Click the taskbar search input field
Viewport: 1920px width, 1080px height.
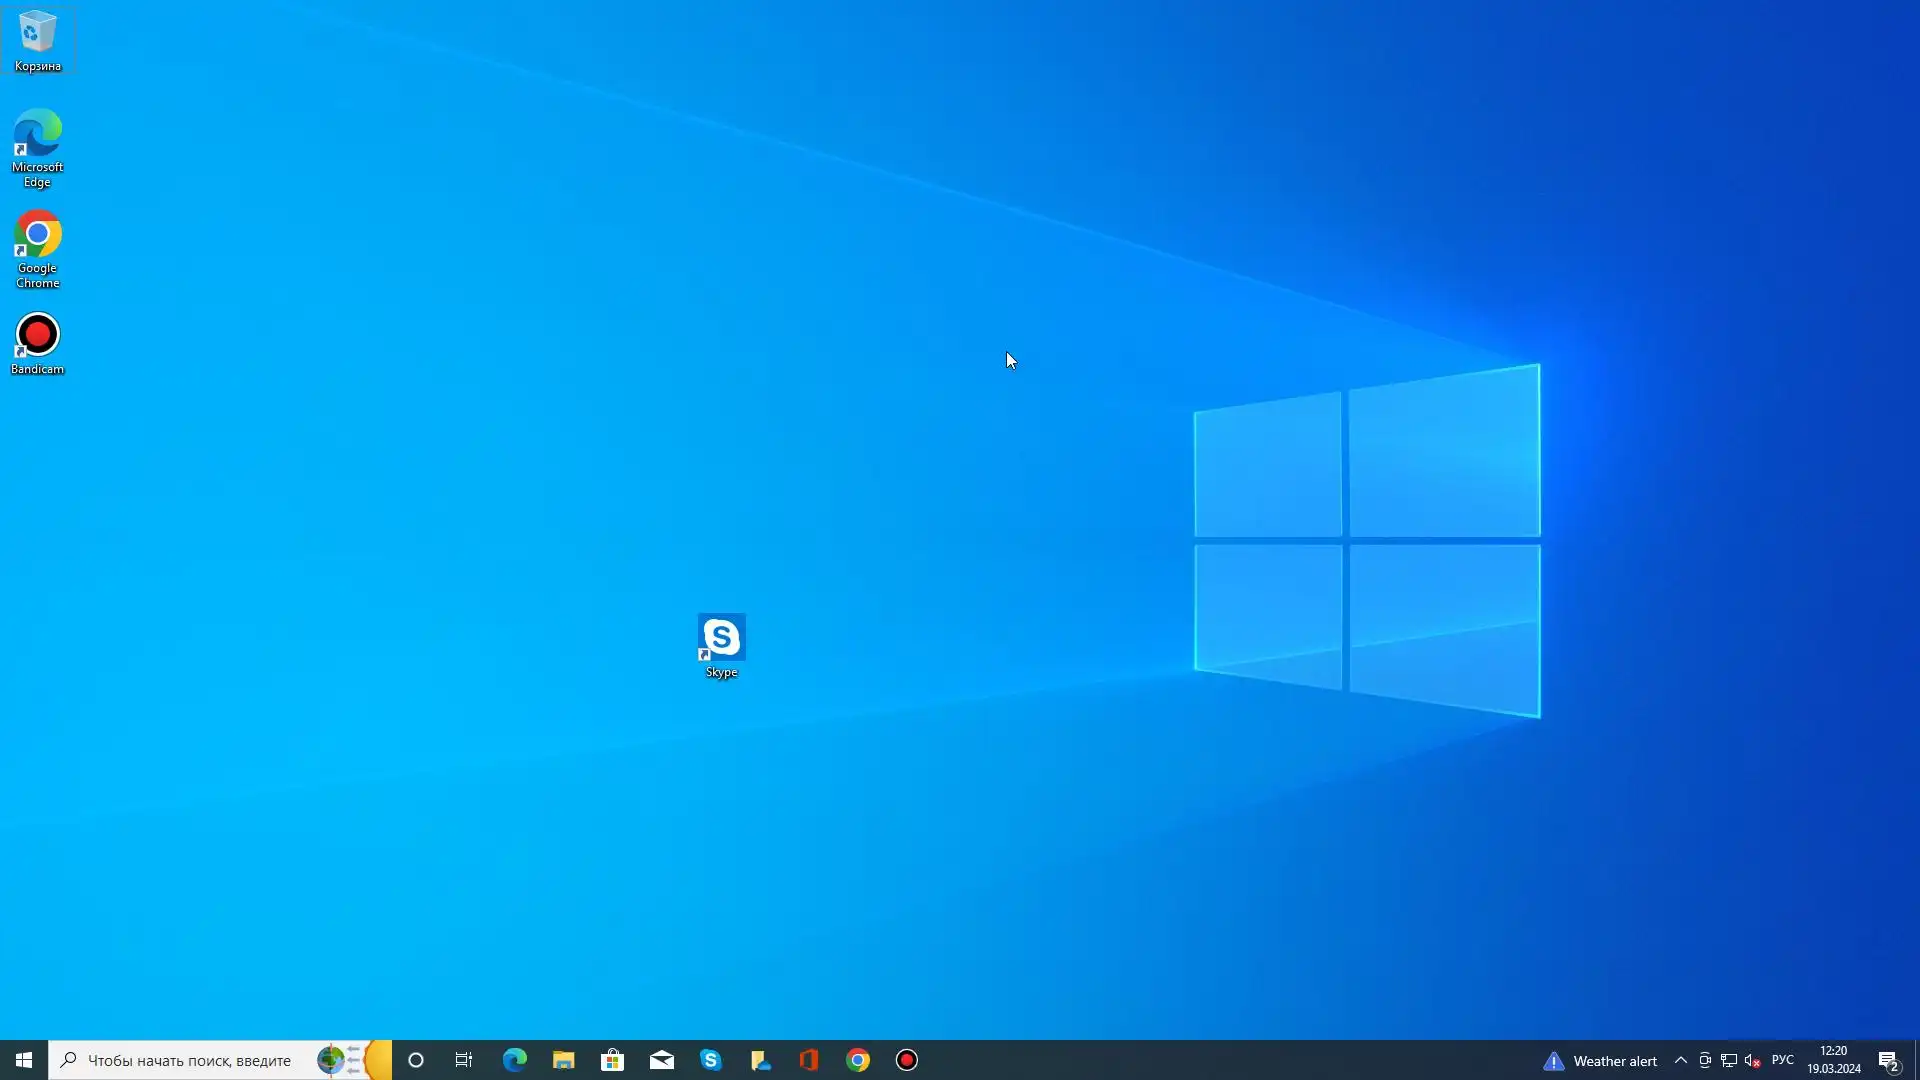(x=190, y=1060)
